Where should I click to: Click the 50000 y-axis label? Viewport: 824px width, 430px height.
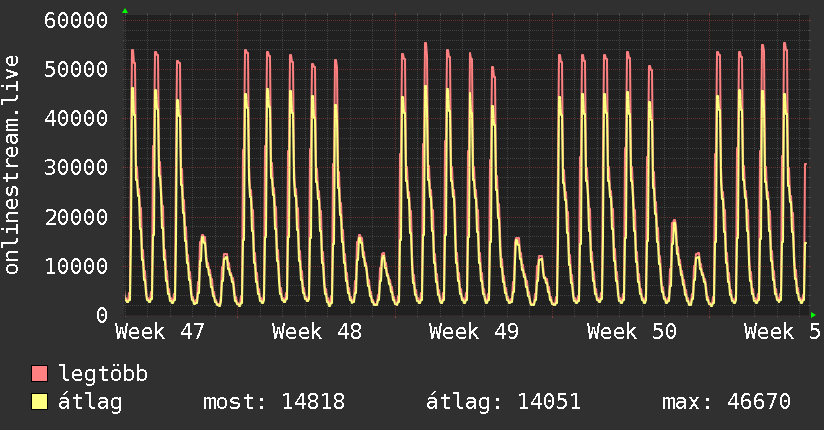76,69
